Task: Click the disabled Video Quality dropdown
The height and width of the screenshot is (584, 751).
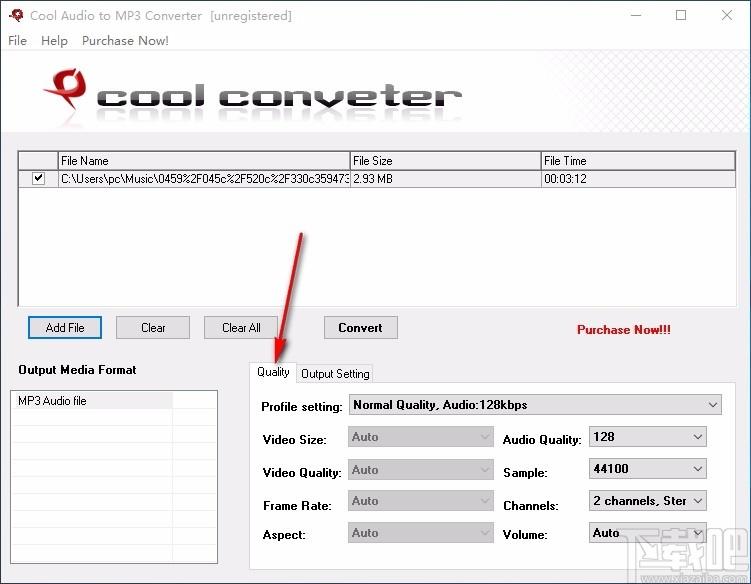Action: tap(421, 469)
